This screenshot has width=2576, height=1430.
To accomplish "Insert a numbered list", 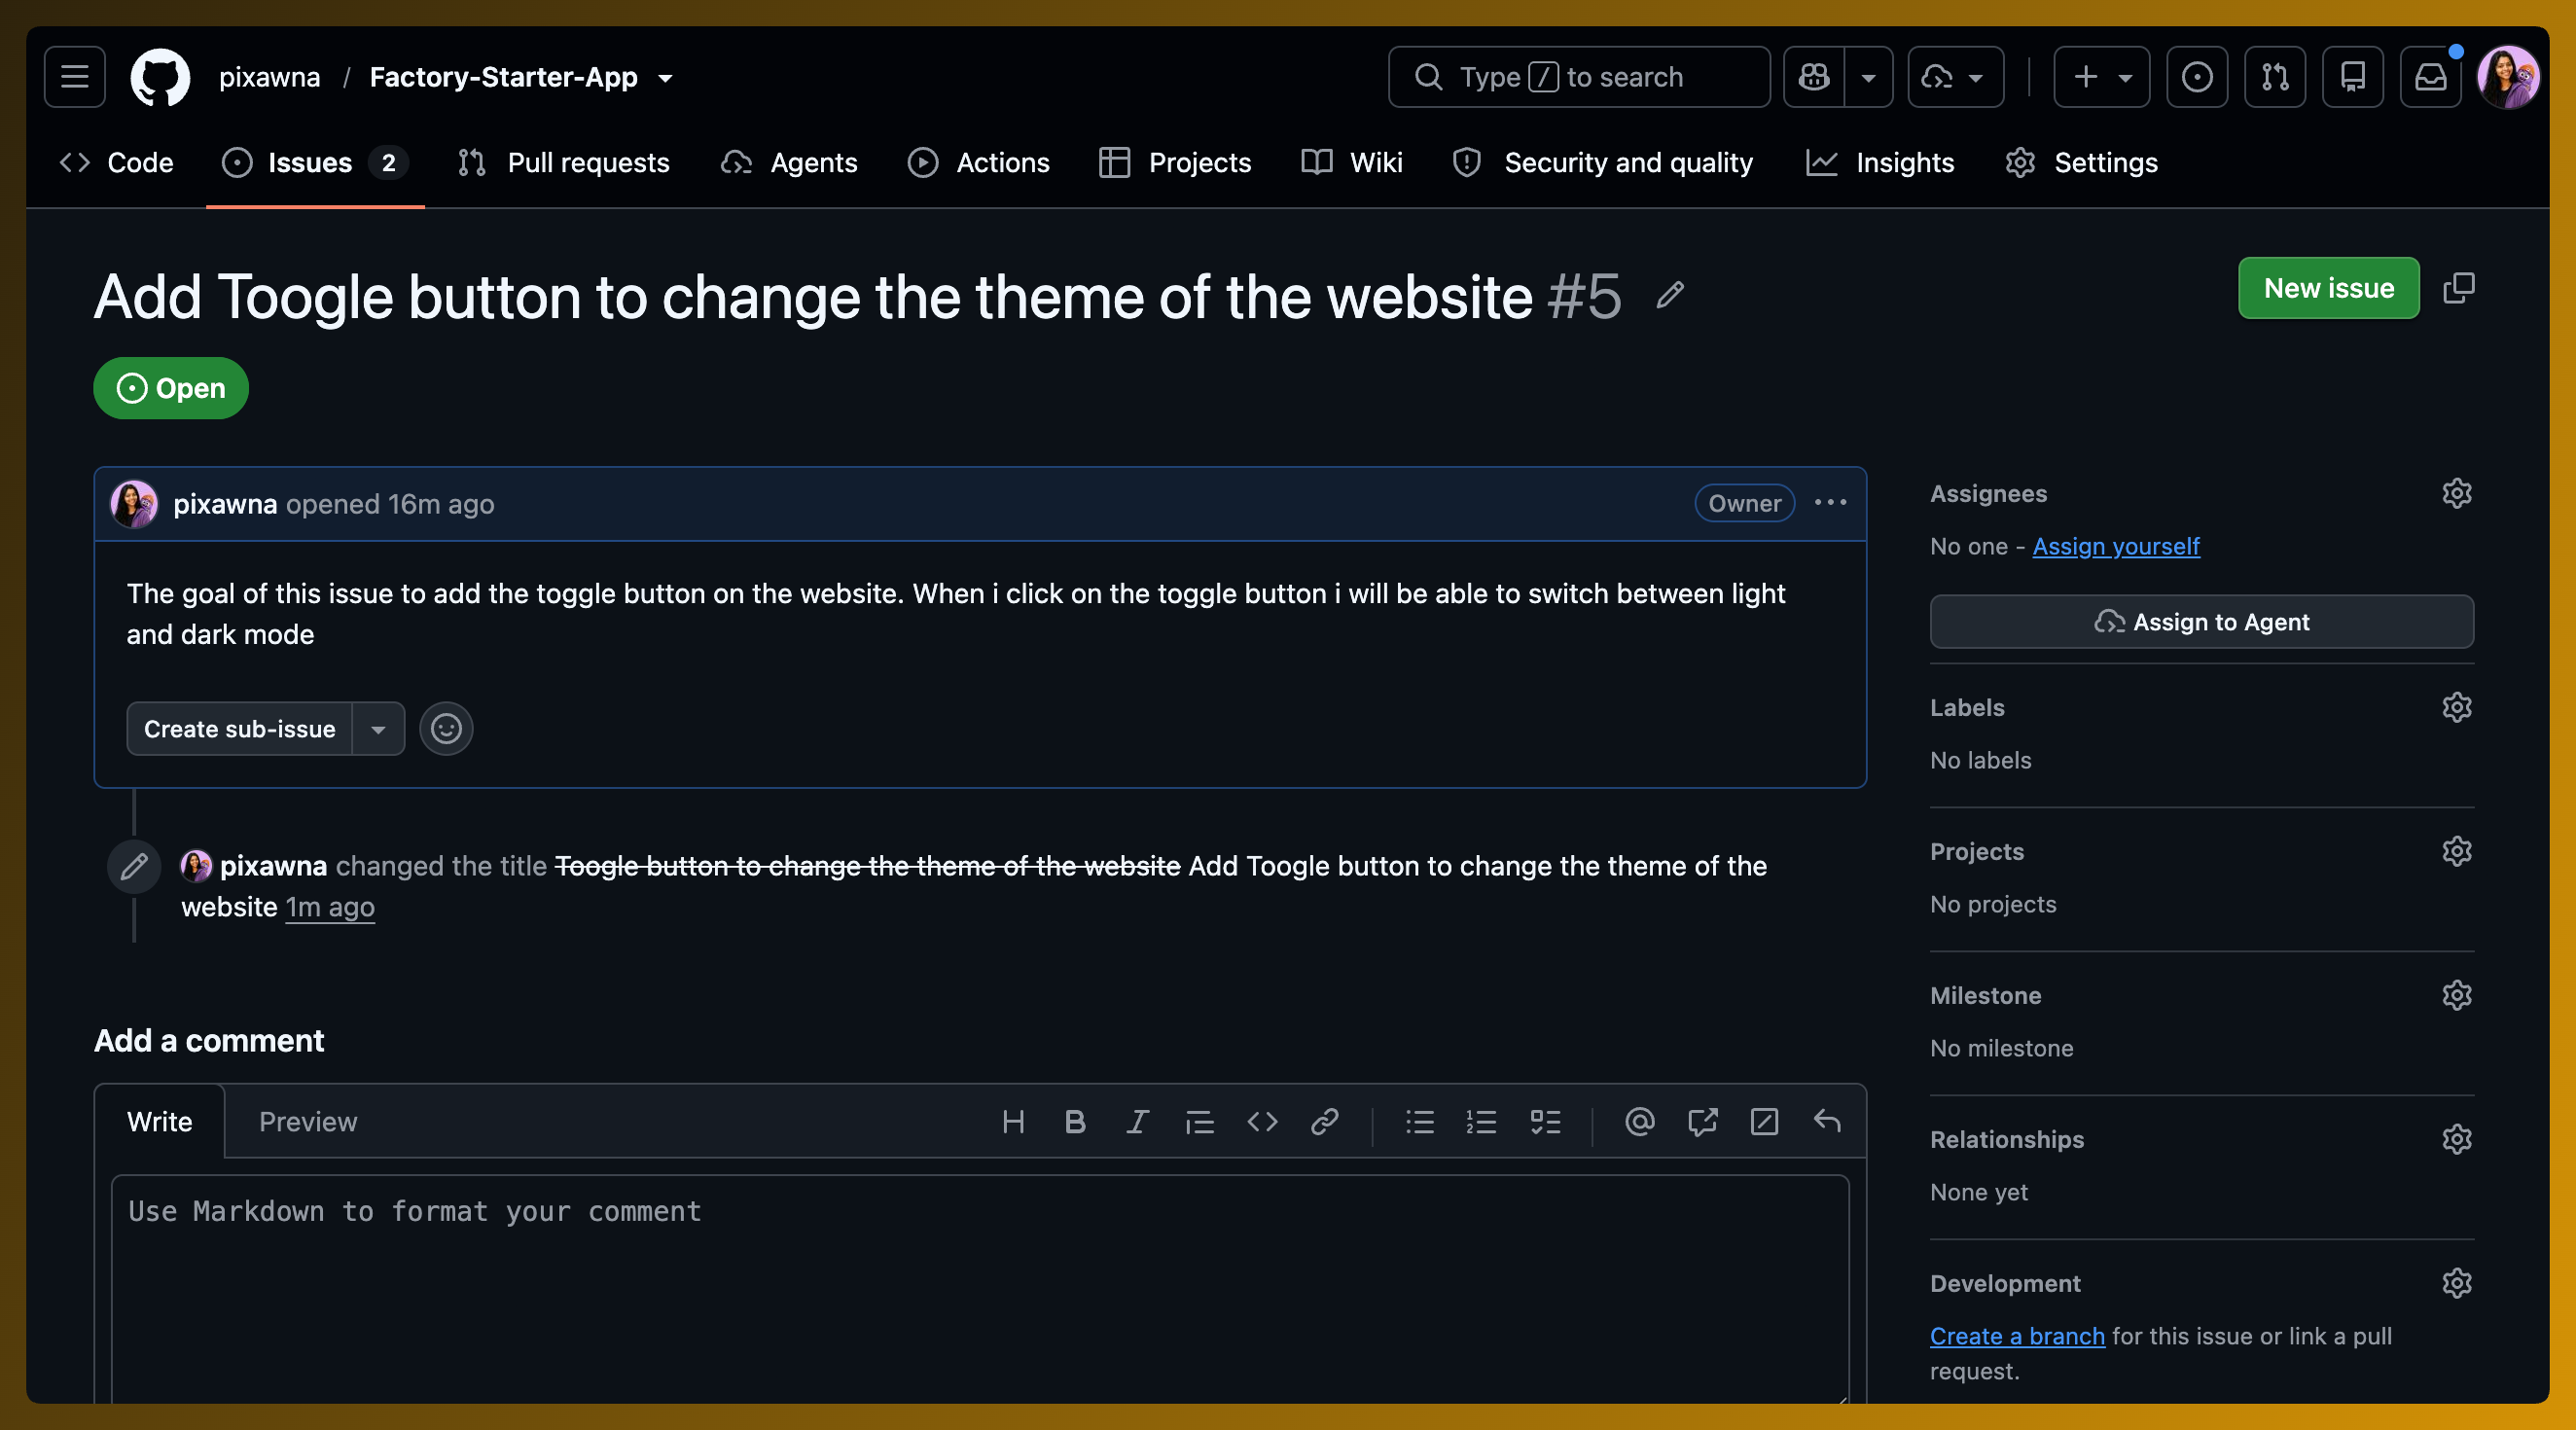I will click(1481, 1121).
